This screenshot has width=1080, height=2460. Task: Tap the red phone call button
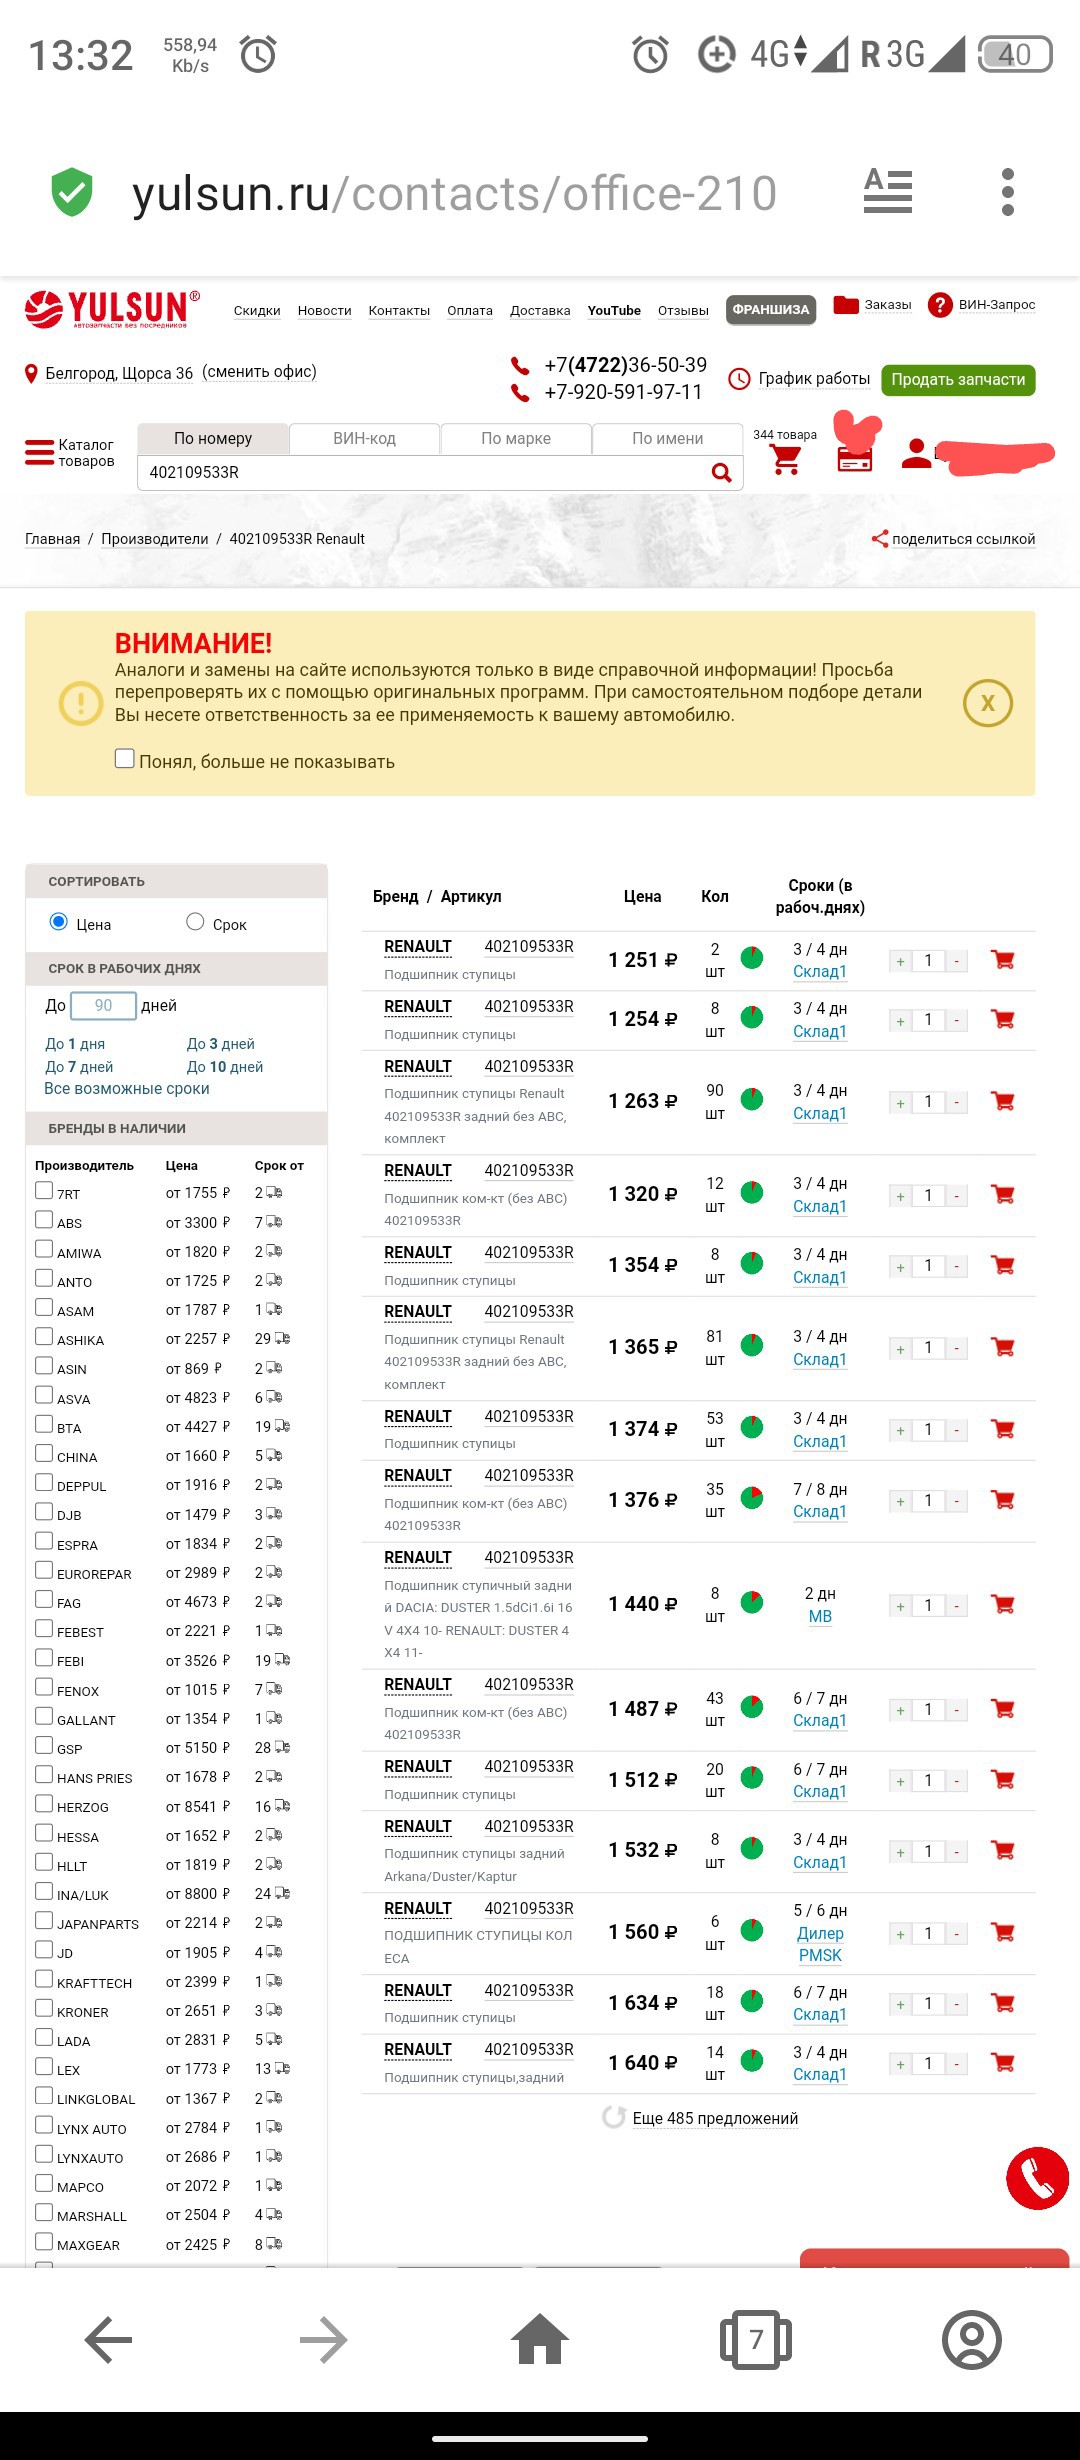(1037, 2178)
